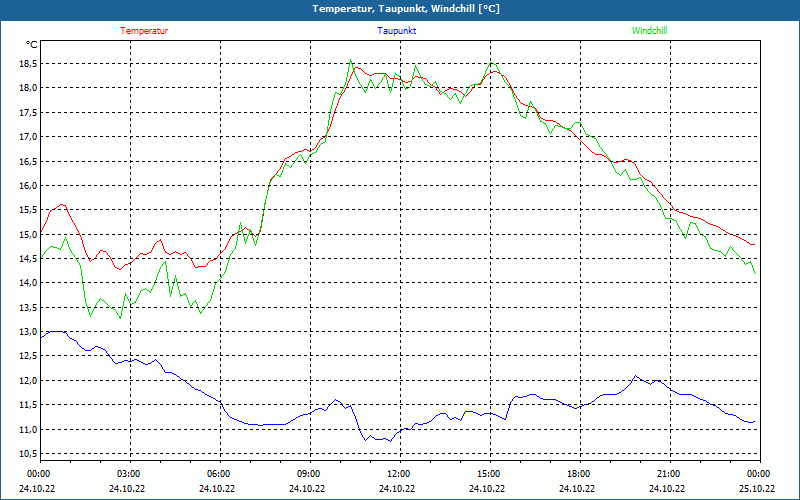The image size is (800, 500).
Task: Click the 09:00 time axis label
Action: tap(310, 474)
